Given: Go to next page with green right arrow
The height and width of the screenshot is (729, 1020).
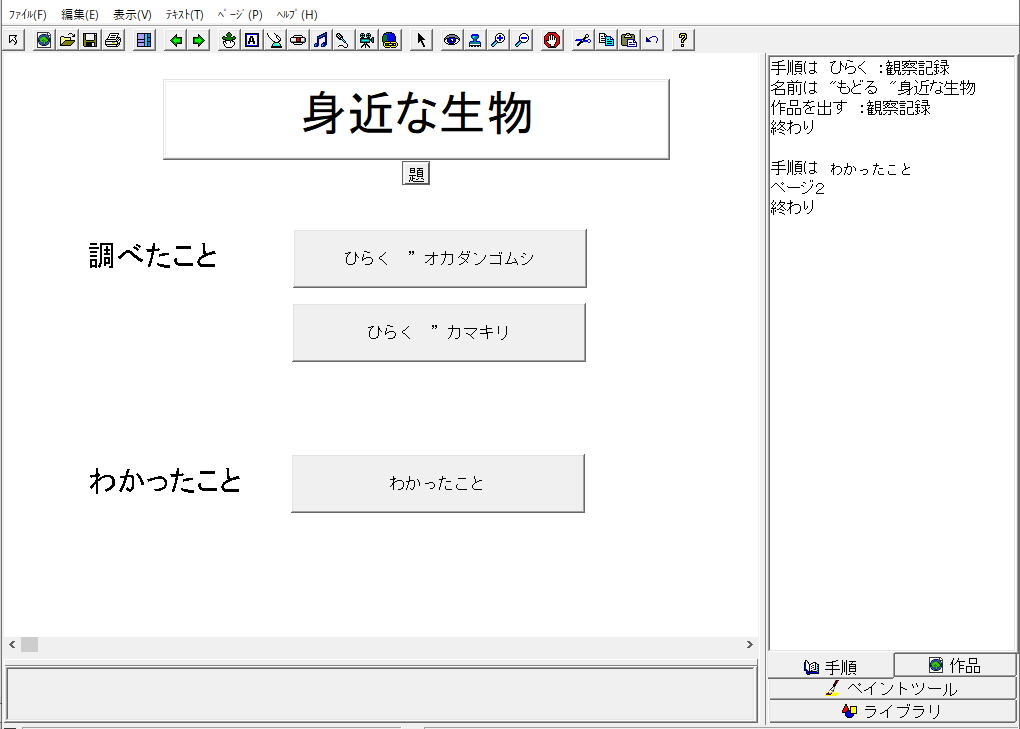Looking at the screenshot, I should tap(199, 40).
